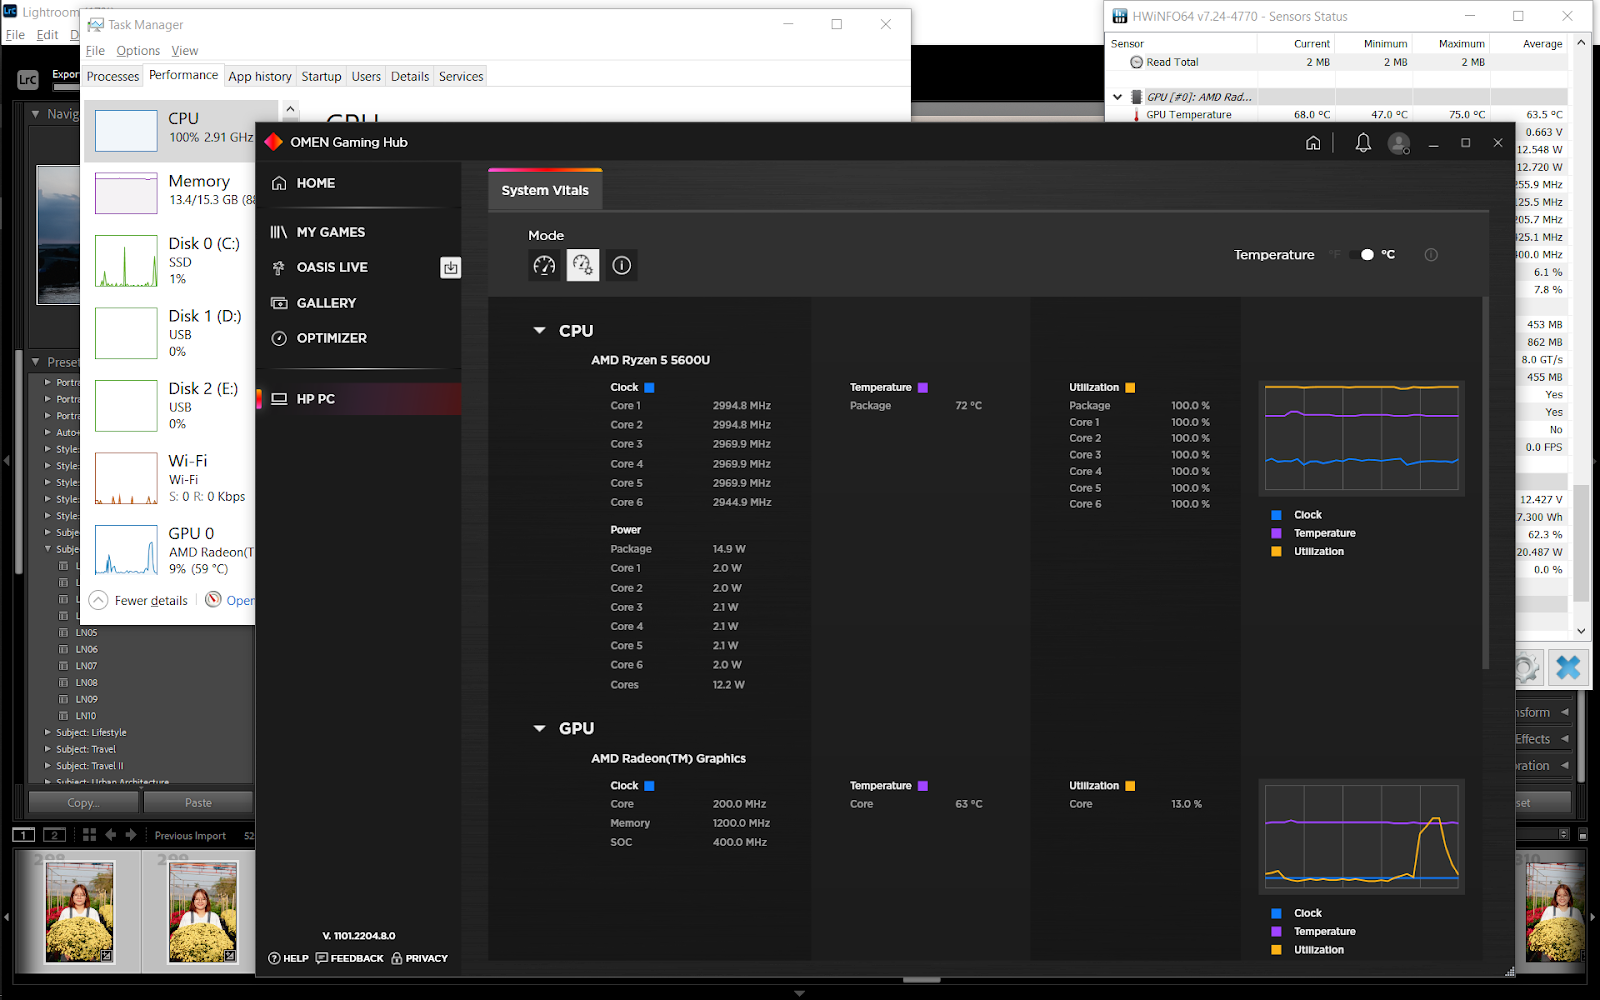This screenshot has height=1000, width=1600.
Task: Switch to Startup tab in Task Manager
Action: click(x=321, y=76)
